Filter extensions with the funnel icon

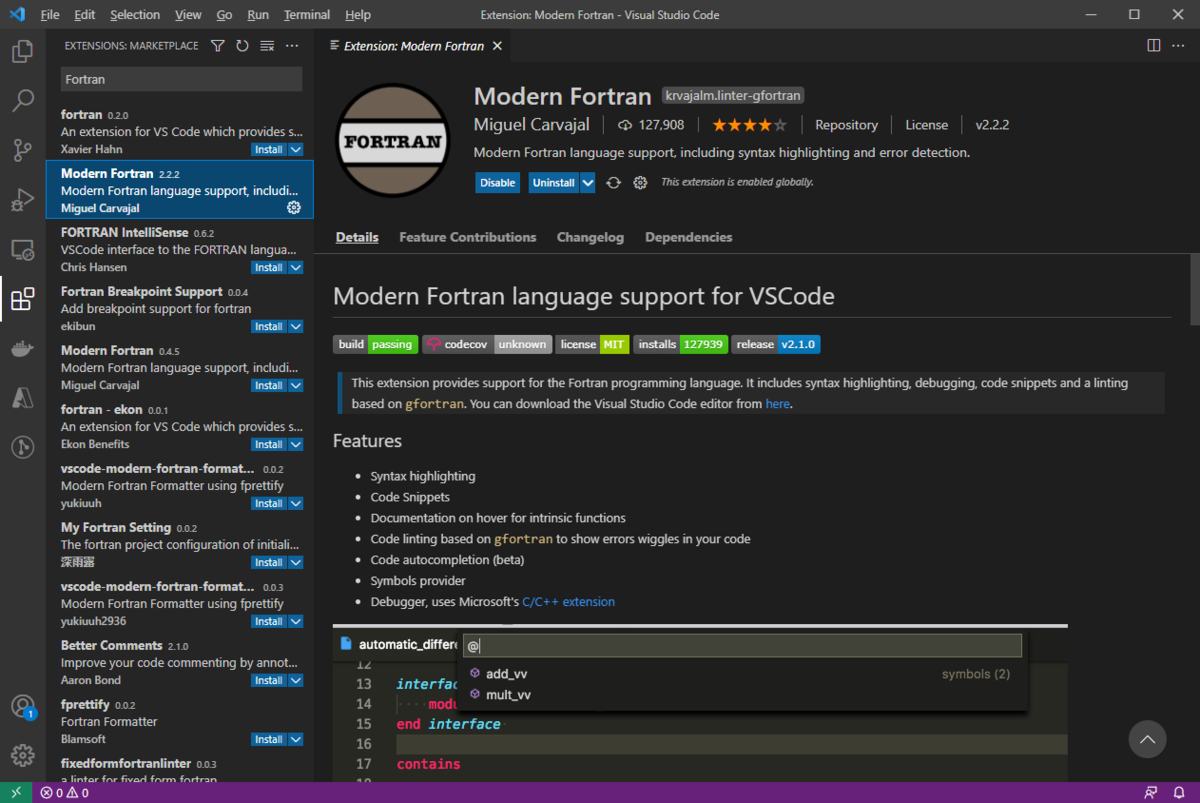[218, 46]
